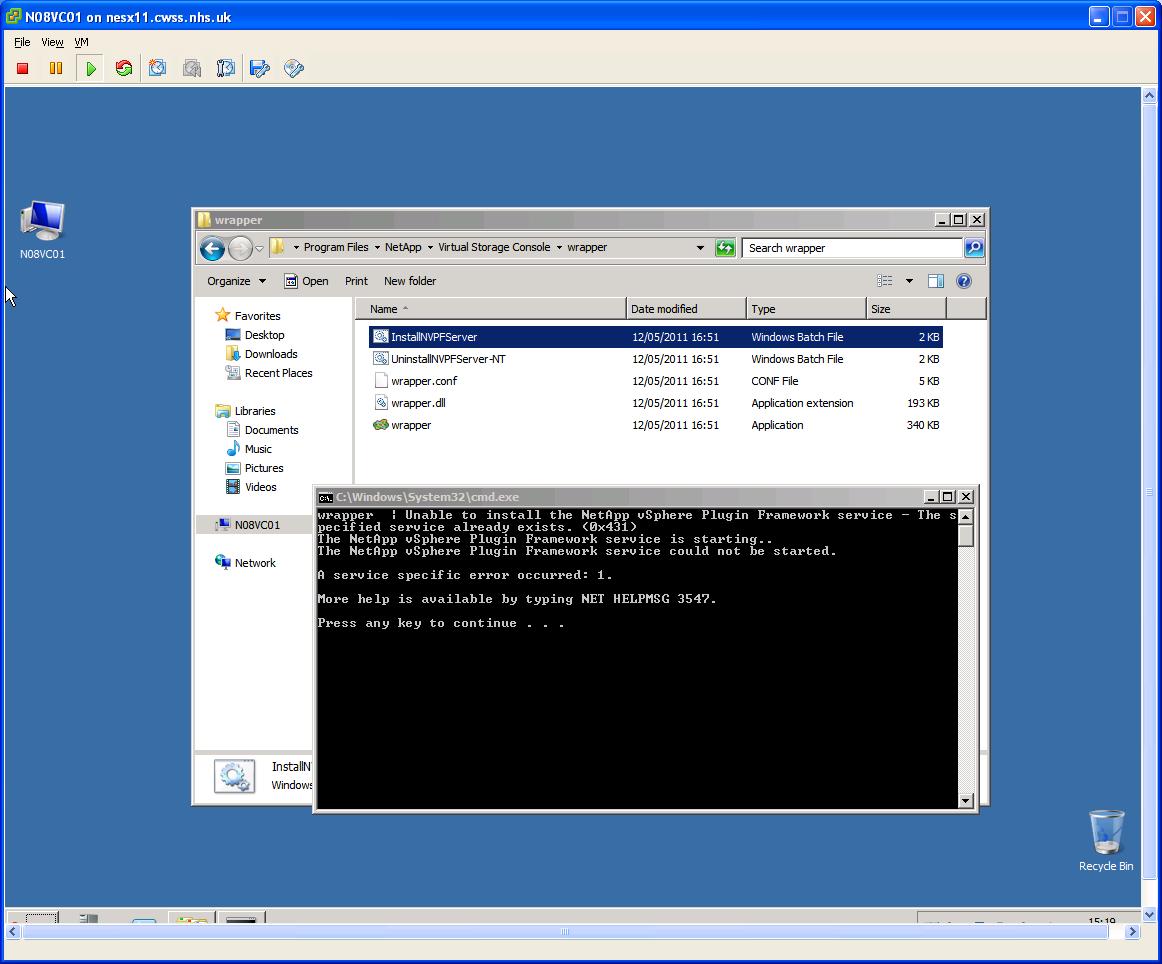Viewport: 1162px width, 964px height.
Task: Reset the VM using the restart icon
Action: coord(124,68)
